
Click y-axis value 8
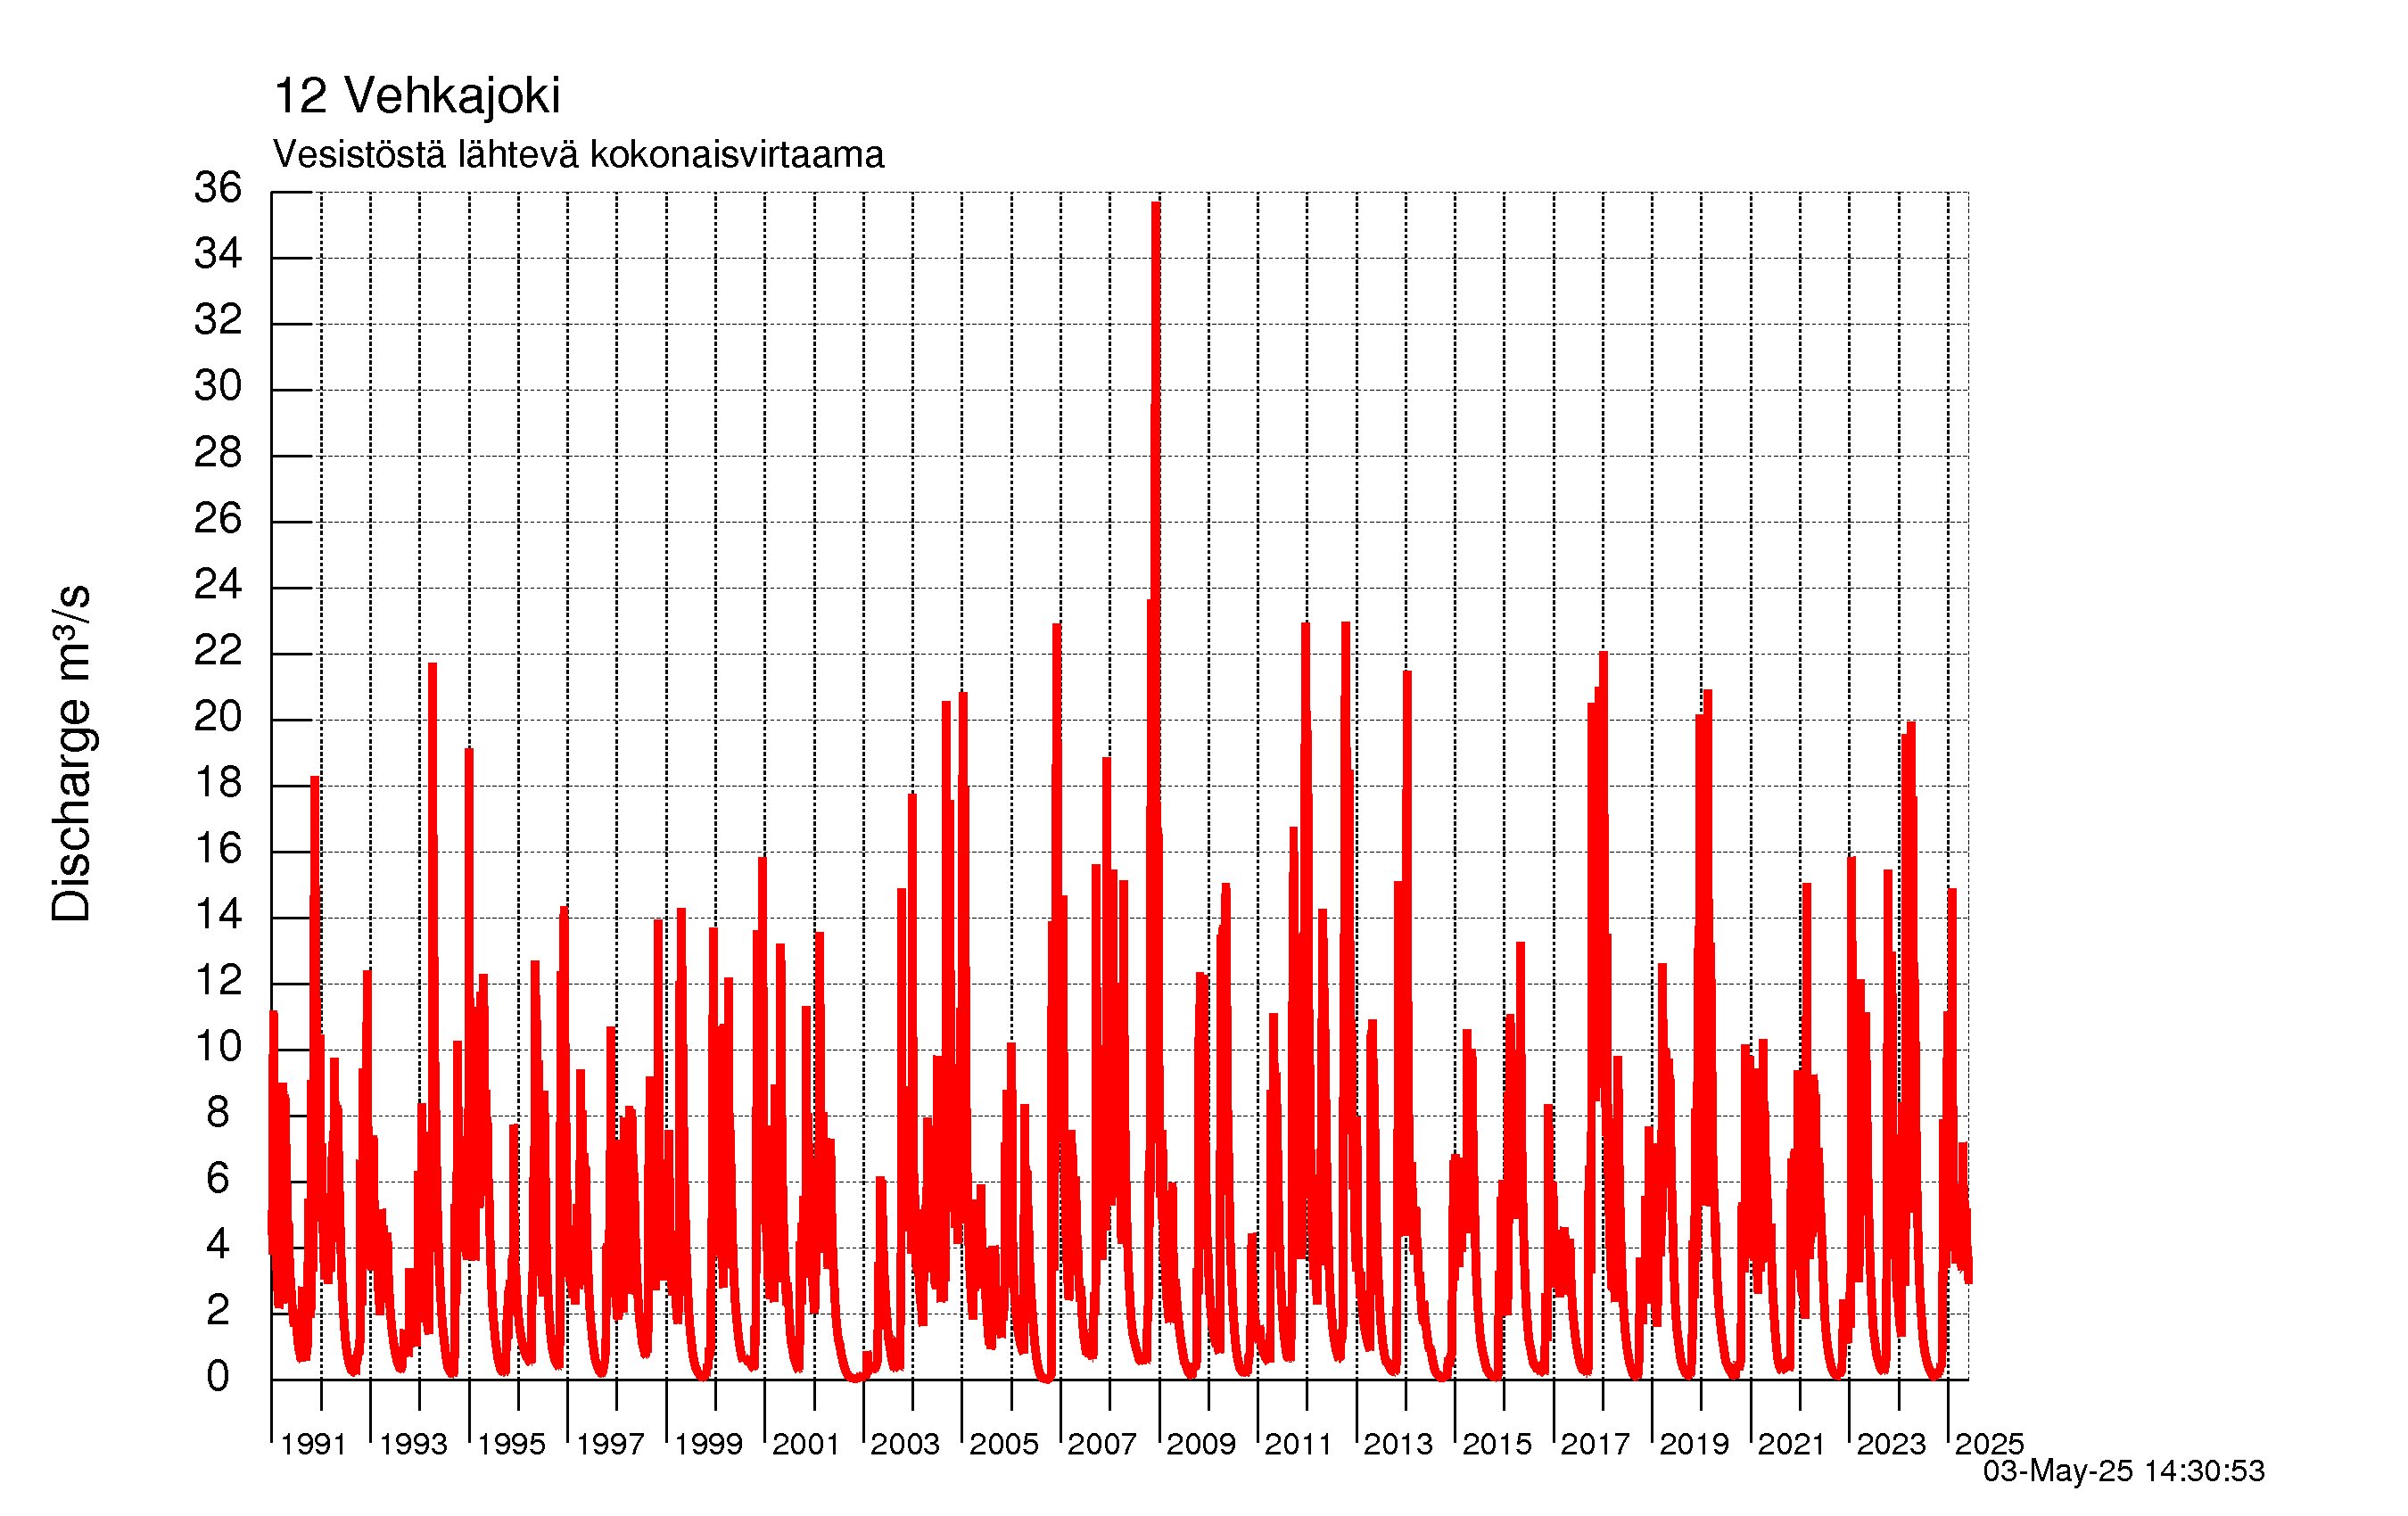click(218, 1113)
